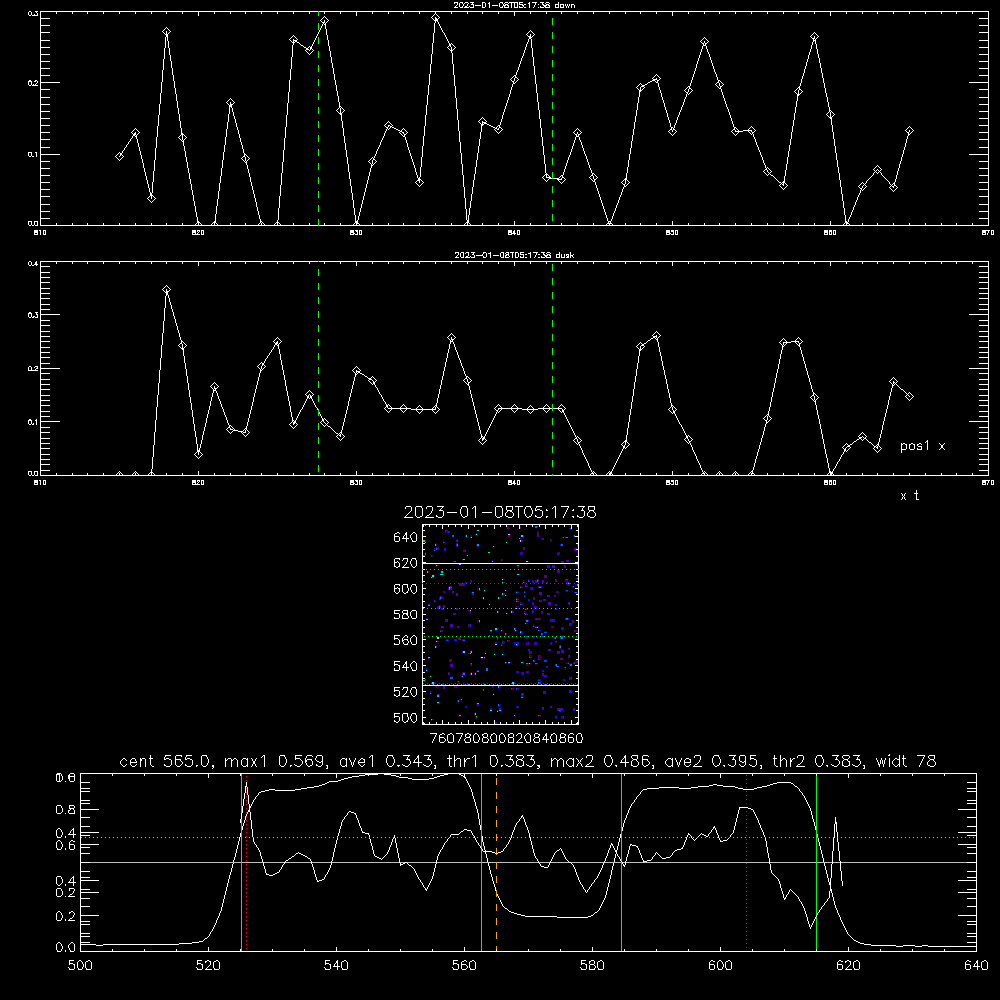
Task: Click the dawn plot peak diamond at 835
Action: (436, 18)
